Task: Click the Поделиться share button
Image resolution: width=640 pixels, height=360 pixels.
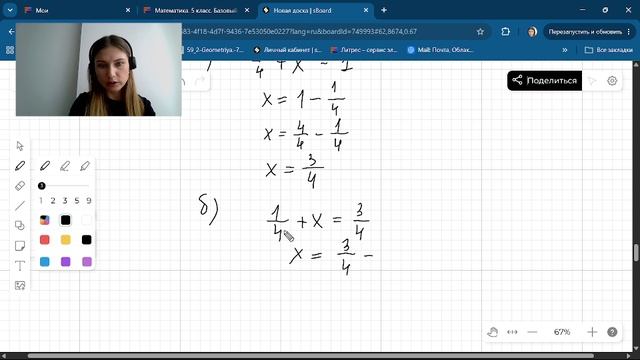Action: (x=544, y=80)
